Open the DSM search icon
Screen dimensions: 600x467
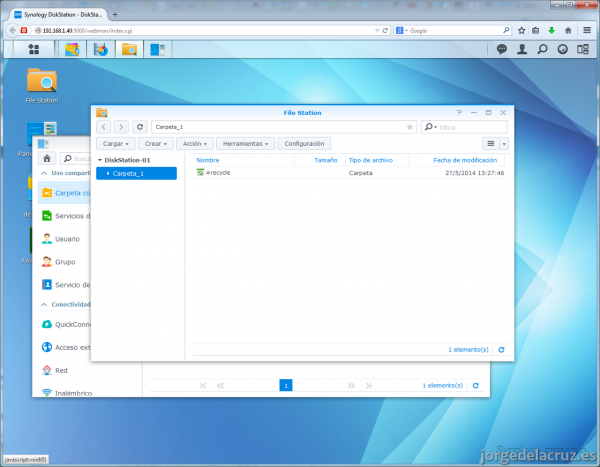point(542,49)
